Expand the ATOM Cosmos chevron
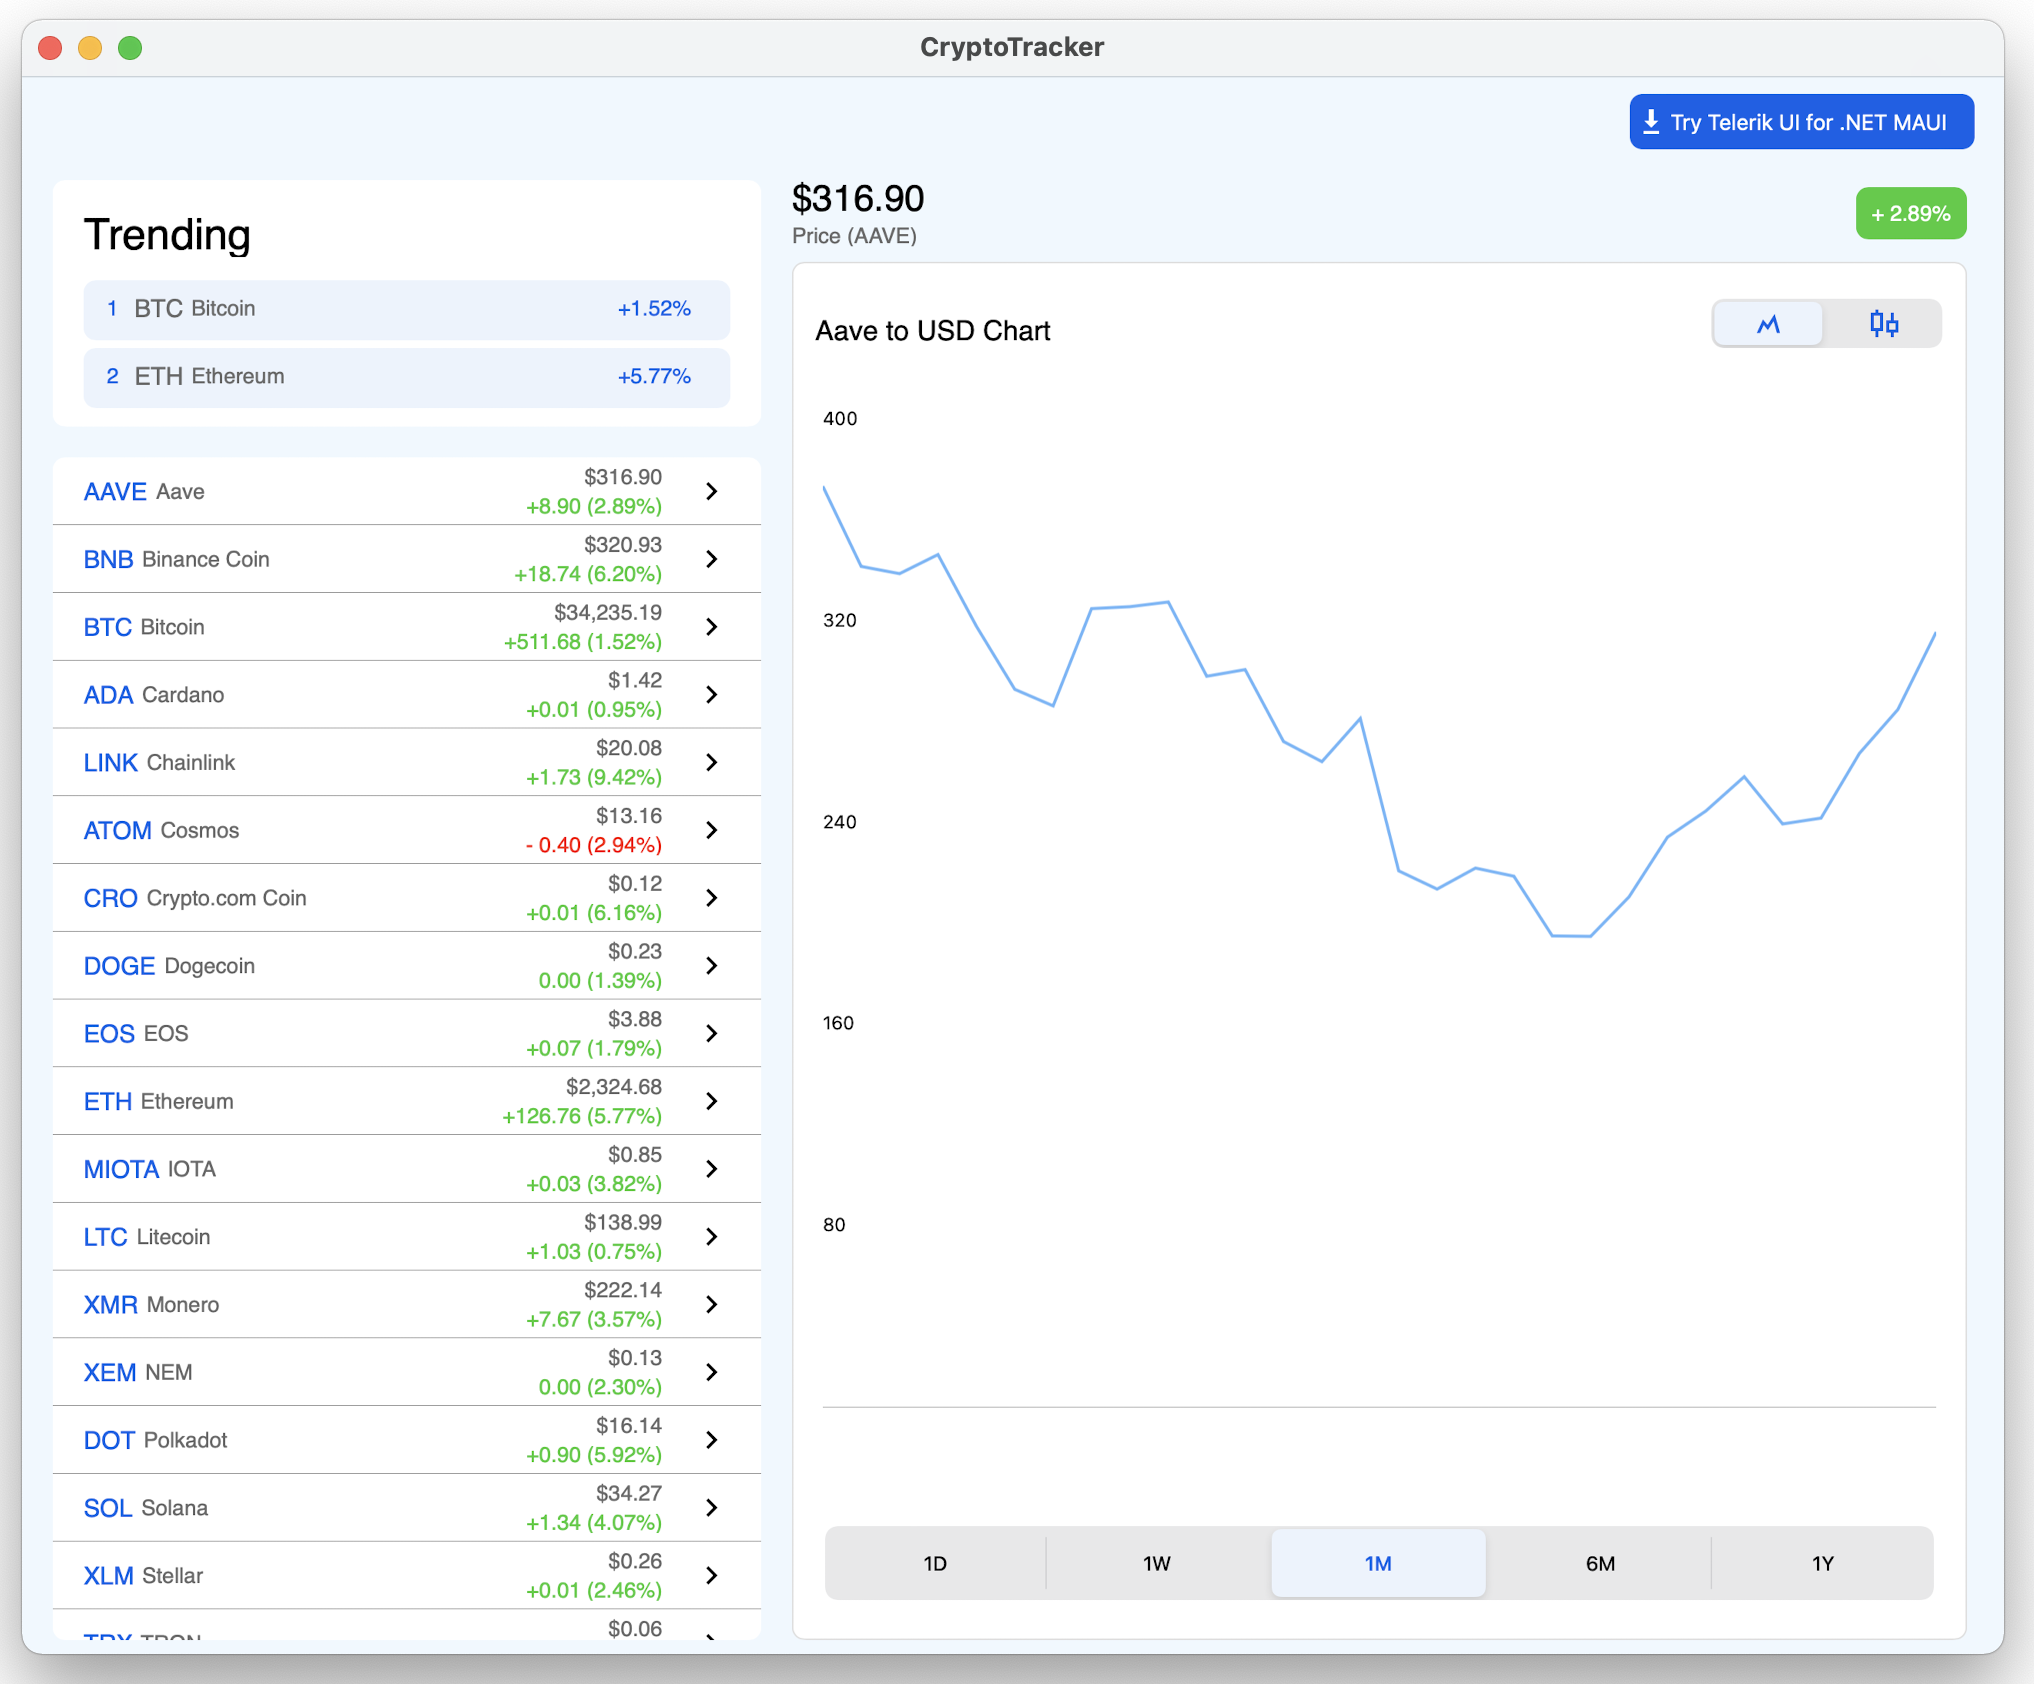This screenshot has height=1684, width=2034. click(712, 830)
